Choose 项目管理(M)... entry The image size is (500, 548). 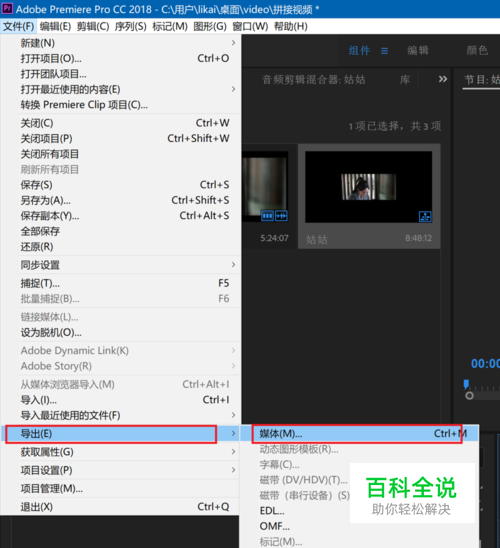[x=121, y=489]
